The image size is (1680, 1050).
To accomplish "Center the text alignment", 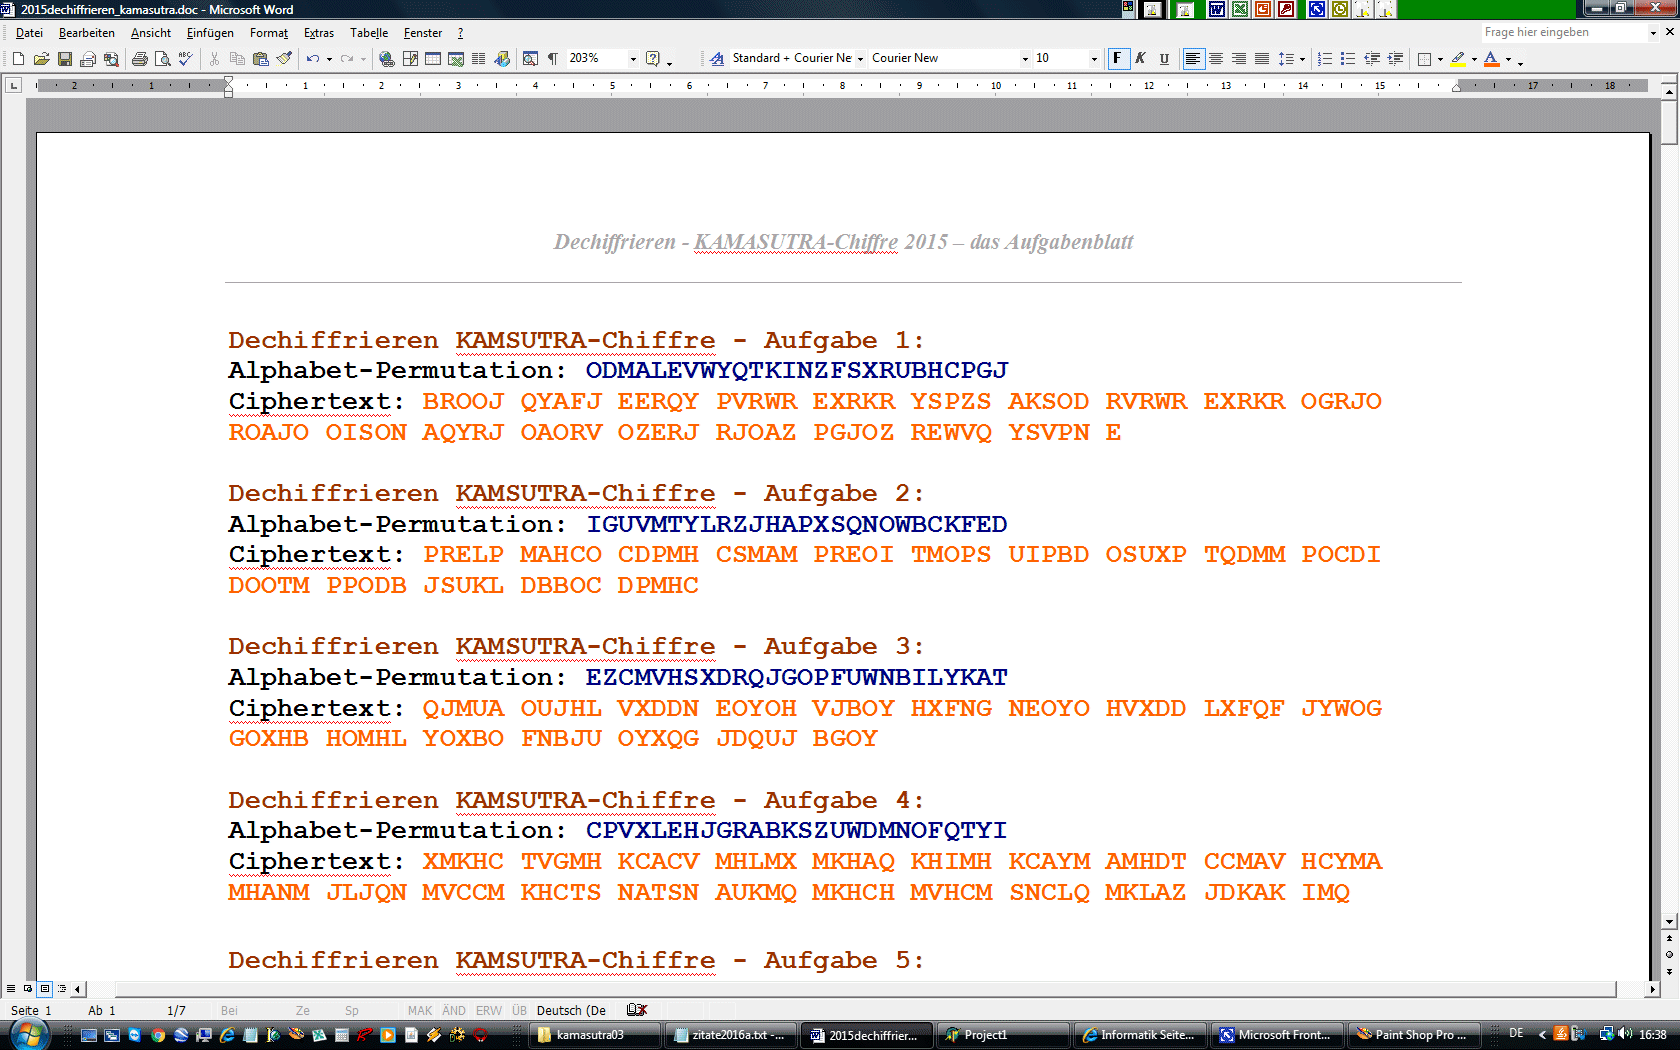I will (1216, 59).
